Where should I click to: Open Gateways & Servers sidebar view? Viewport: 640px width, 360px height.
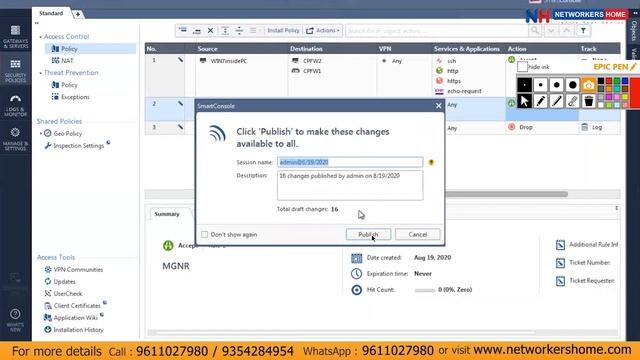[16, 37]
